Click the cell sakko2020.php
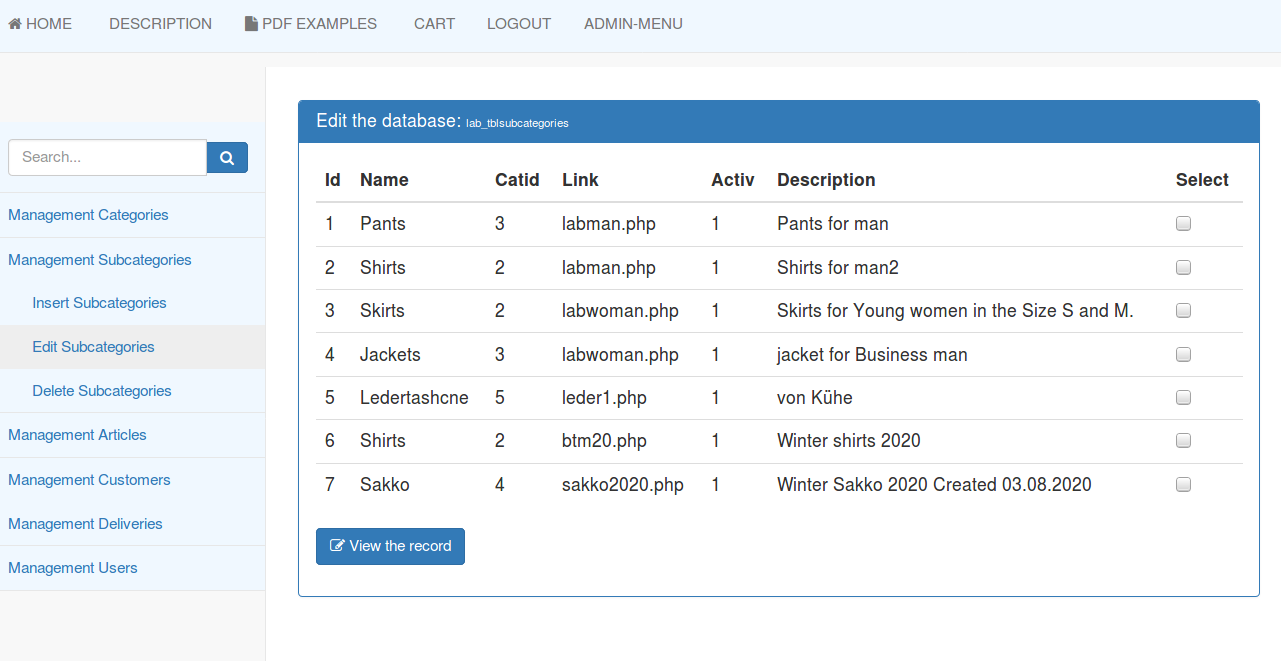Viewport: 1281px width, 661px height. pyautogui.click(x=623, y=485)
